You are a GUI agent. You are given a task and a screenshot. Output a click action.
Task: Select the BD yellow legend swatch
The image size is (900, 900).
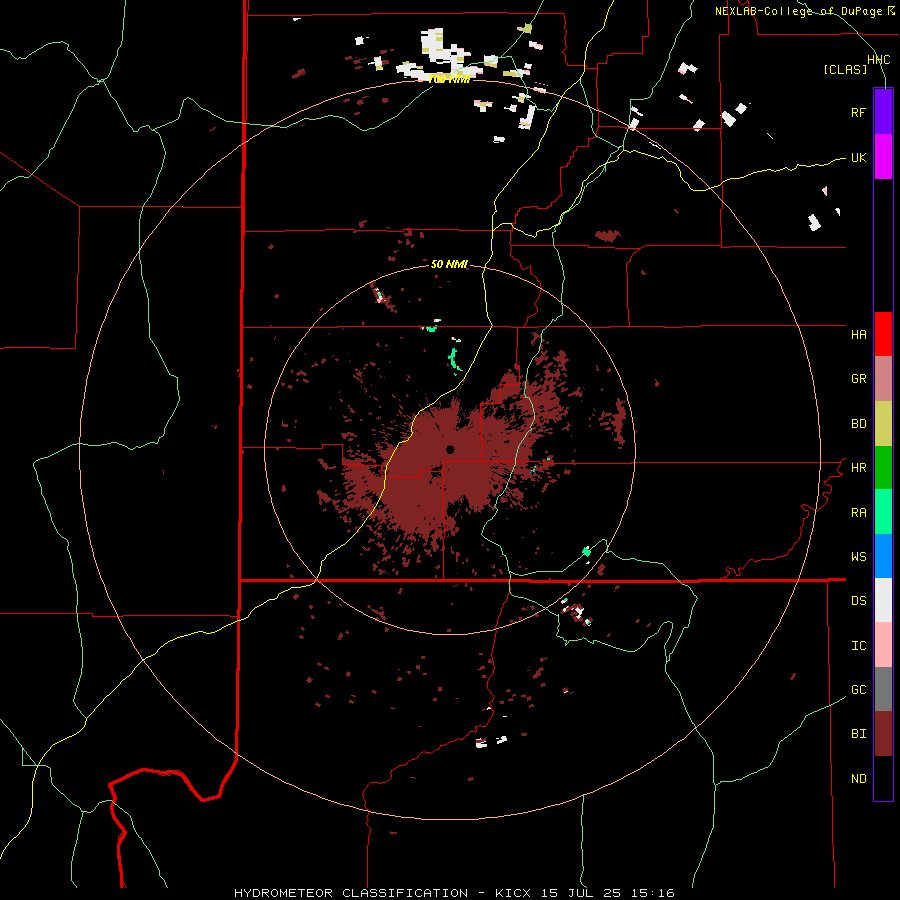[883, 424]
